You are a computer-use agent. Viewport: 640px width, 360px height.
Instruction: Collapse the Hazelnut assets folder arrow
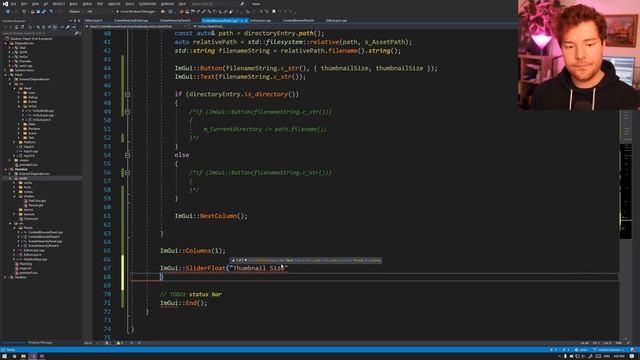click(10, 178)
